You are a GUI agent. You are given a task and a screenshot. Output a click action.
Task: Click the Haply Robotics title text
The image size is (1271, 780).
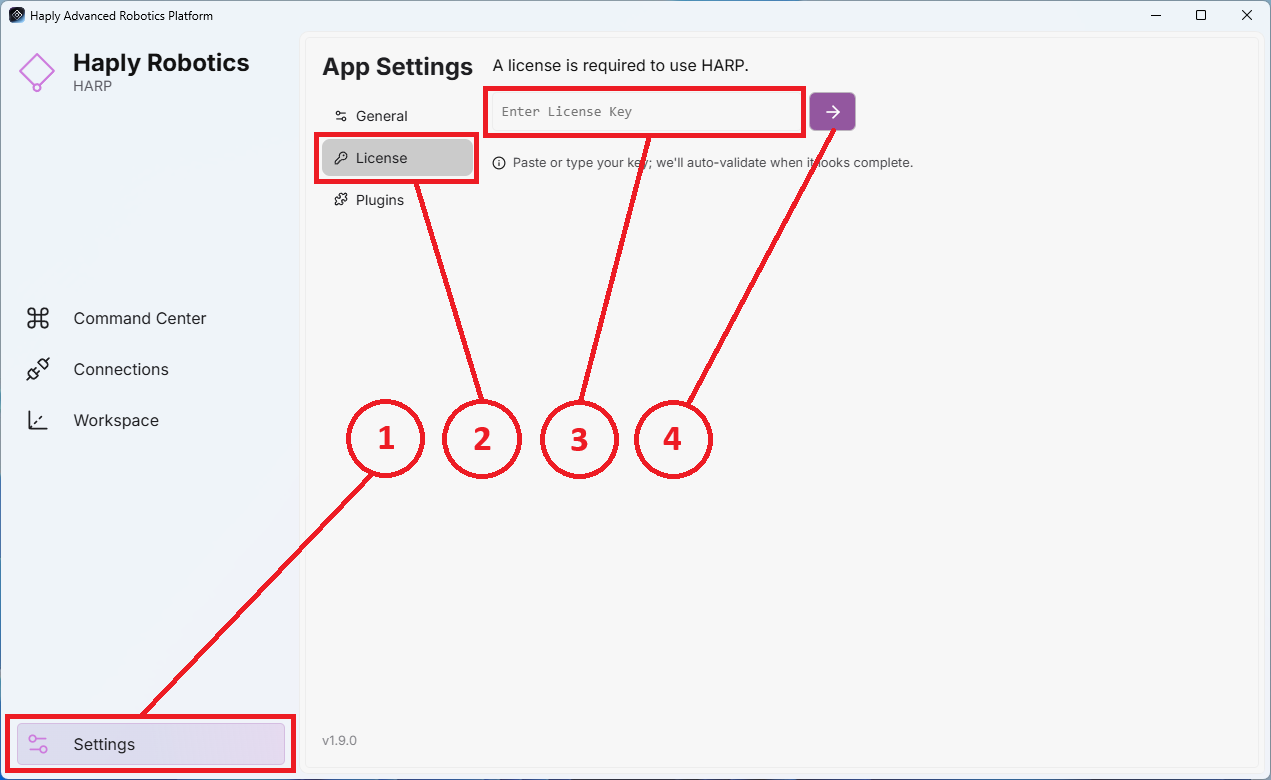(x=161, y=62)
